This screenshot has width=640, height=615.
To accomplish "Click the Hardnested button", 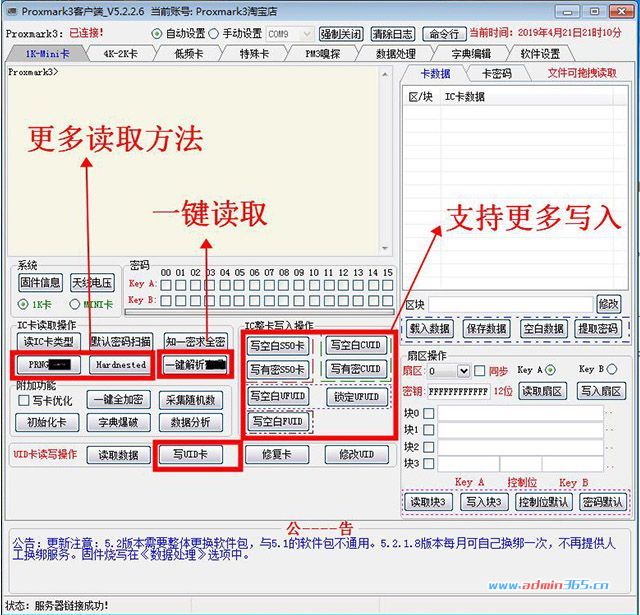I will tap(121, 365).
